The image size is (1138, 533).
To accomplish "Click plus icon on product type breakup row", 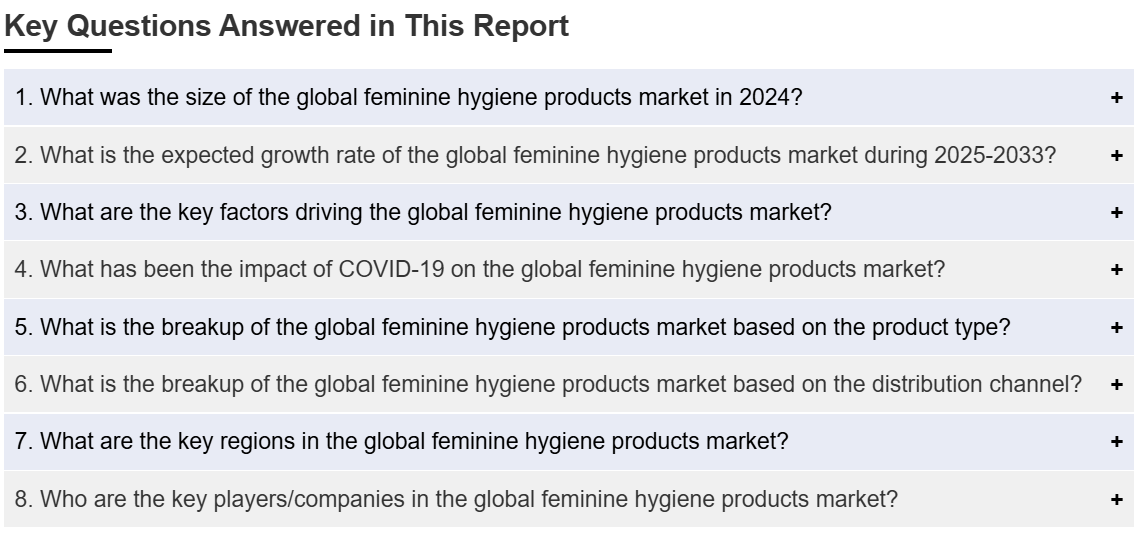I will pos(1117,327).
